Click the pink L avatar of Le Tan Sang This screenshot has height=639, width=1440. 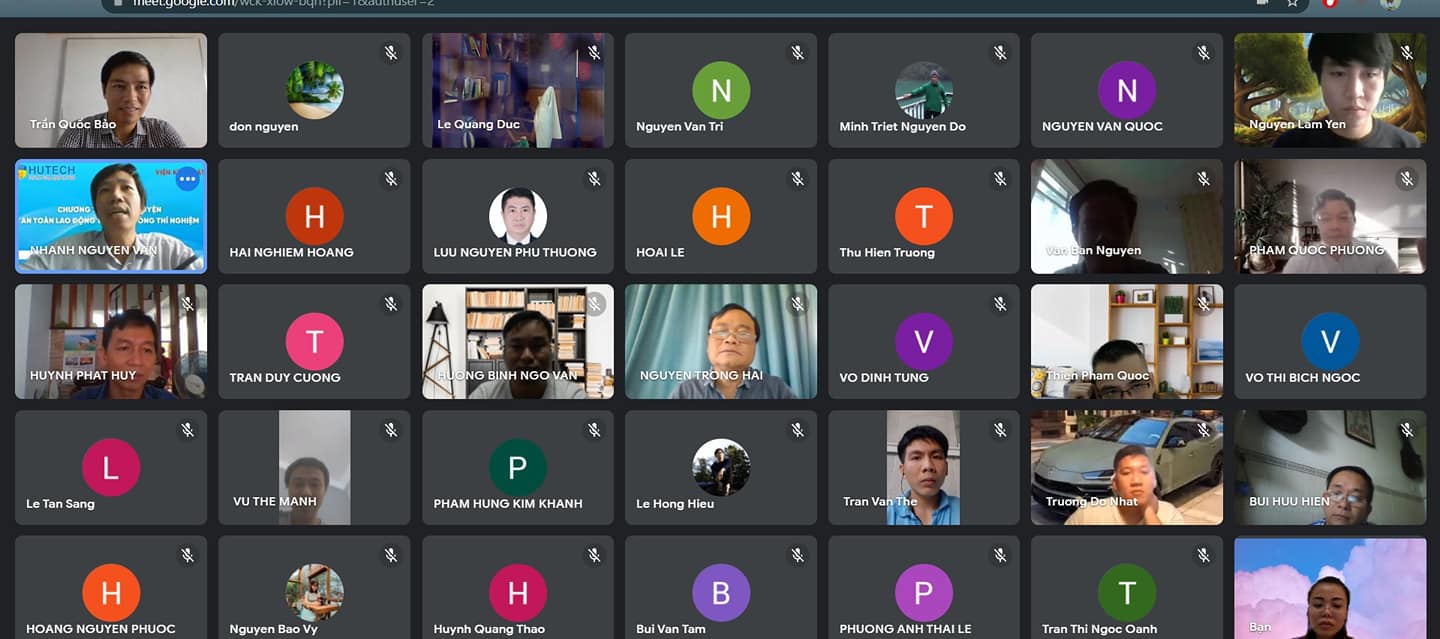coord(111,468)
